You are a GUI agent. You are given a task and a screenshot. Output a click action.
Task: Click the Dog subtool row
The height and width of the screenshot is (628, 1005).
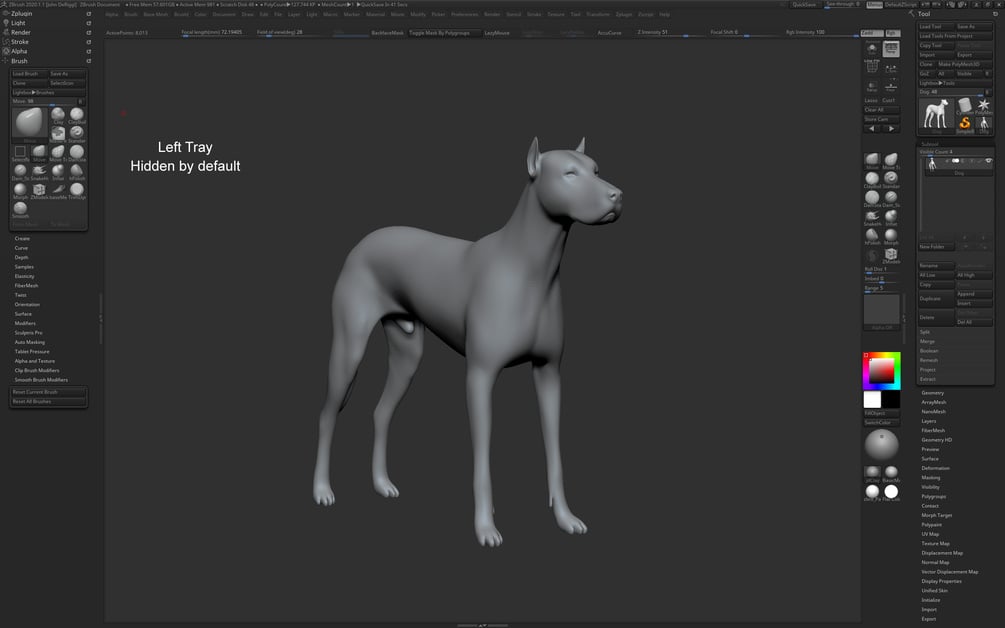point(959,165)
